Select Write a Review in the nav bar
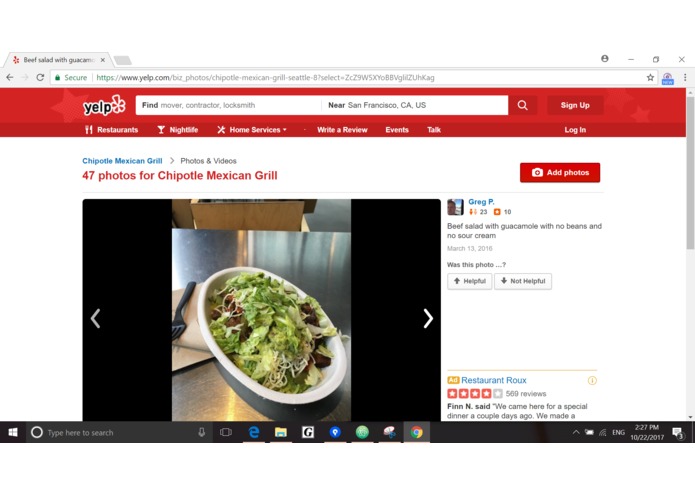The image size is (695, 494). click(x=342, y=130)
